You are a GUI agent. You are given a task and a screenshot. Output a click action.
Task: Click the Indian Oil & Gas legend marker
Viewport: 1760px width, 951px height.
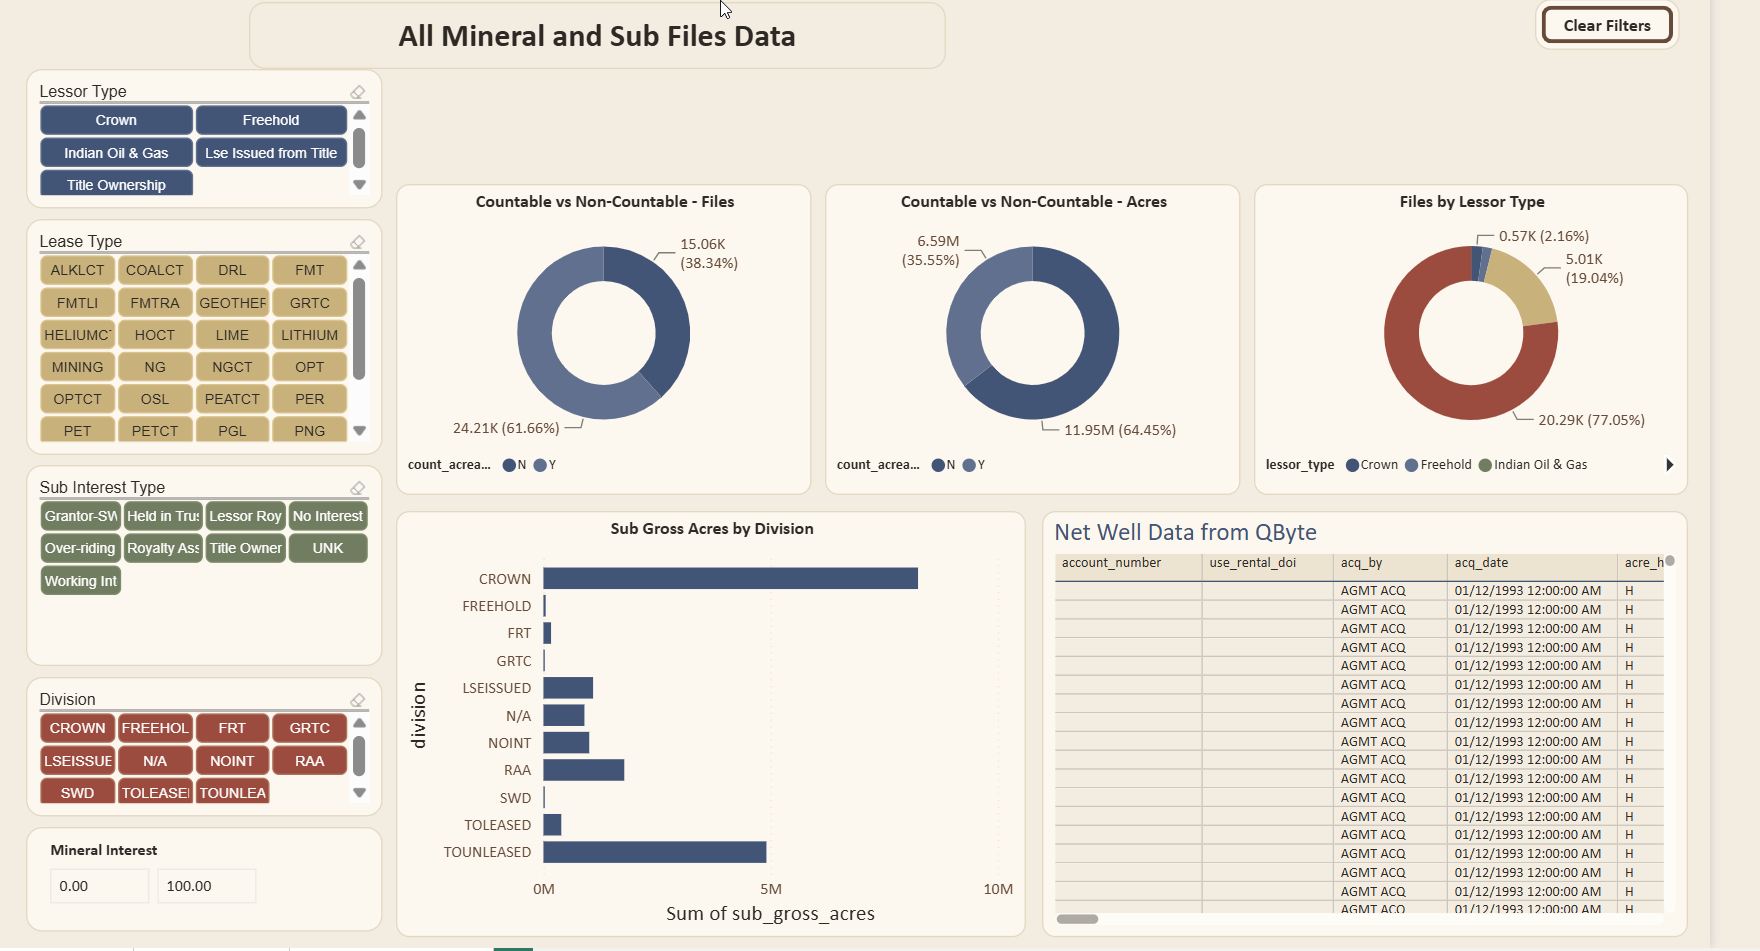click(x=1485, y=465)
